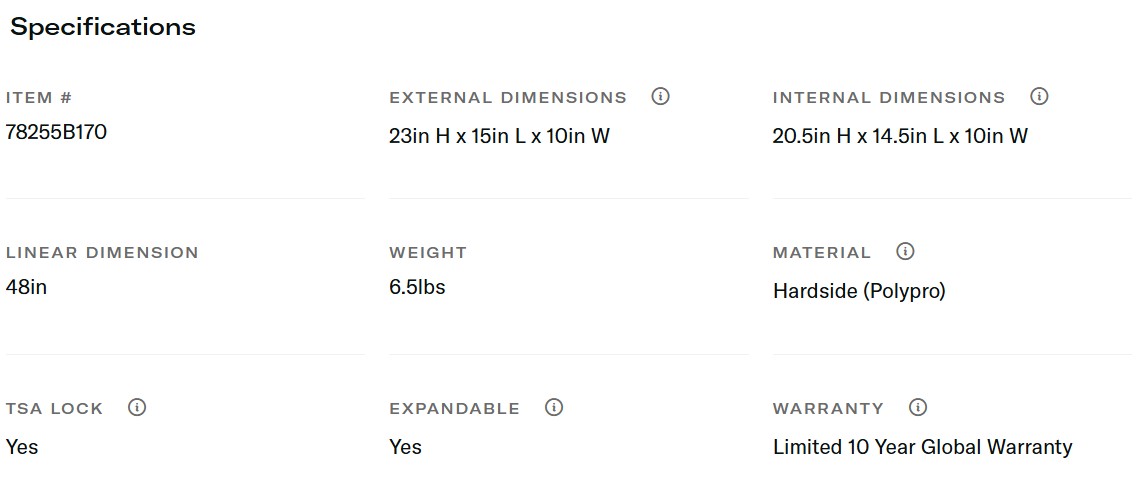Click the Yes value under TSA Lock
This screenshot has width=1147, height=502.
22,447
